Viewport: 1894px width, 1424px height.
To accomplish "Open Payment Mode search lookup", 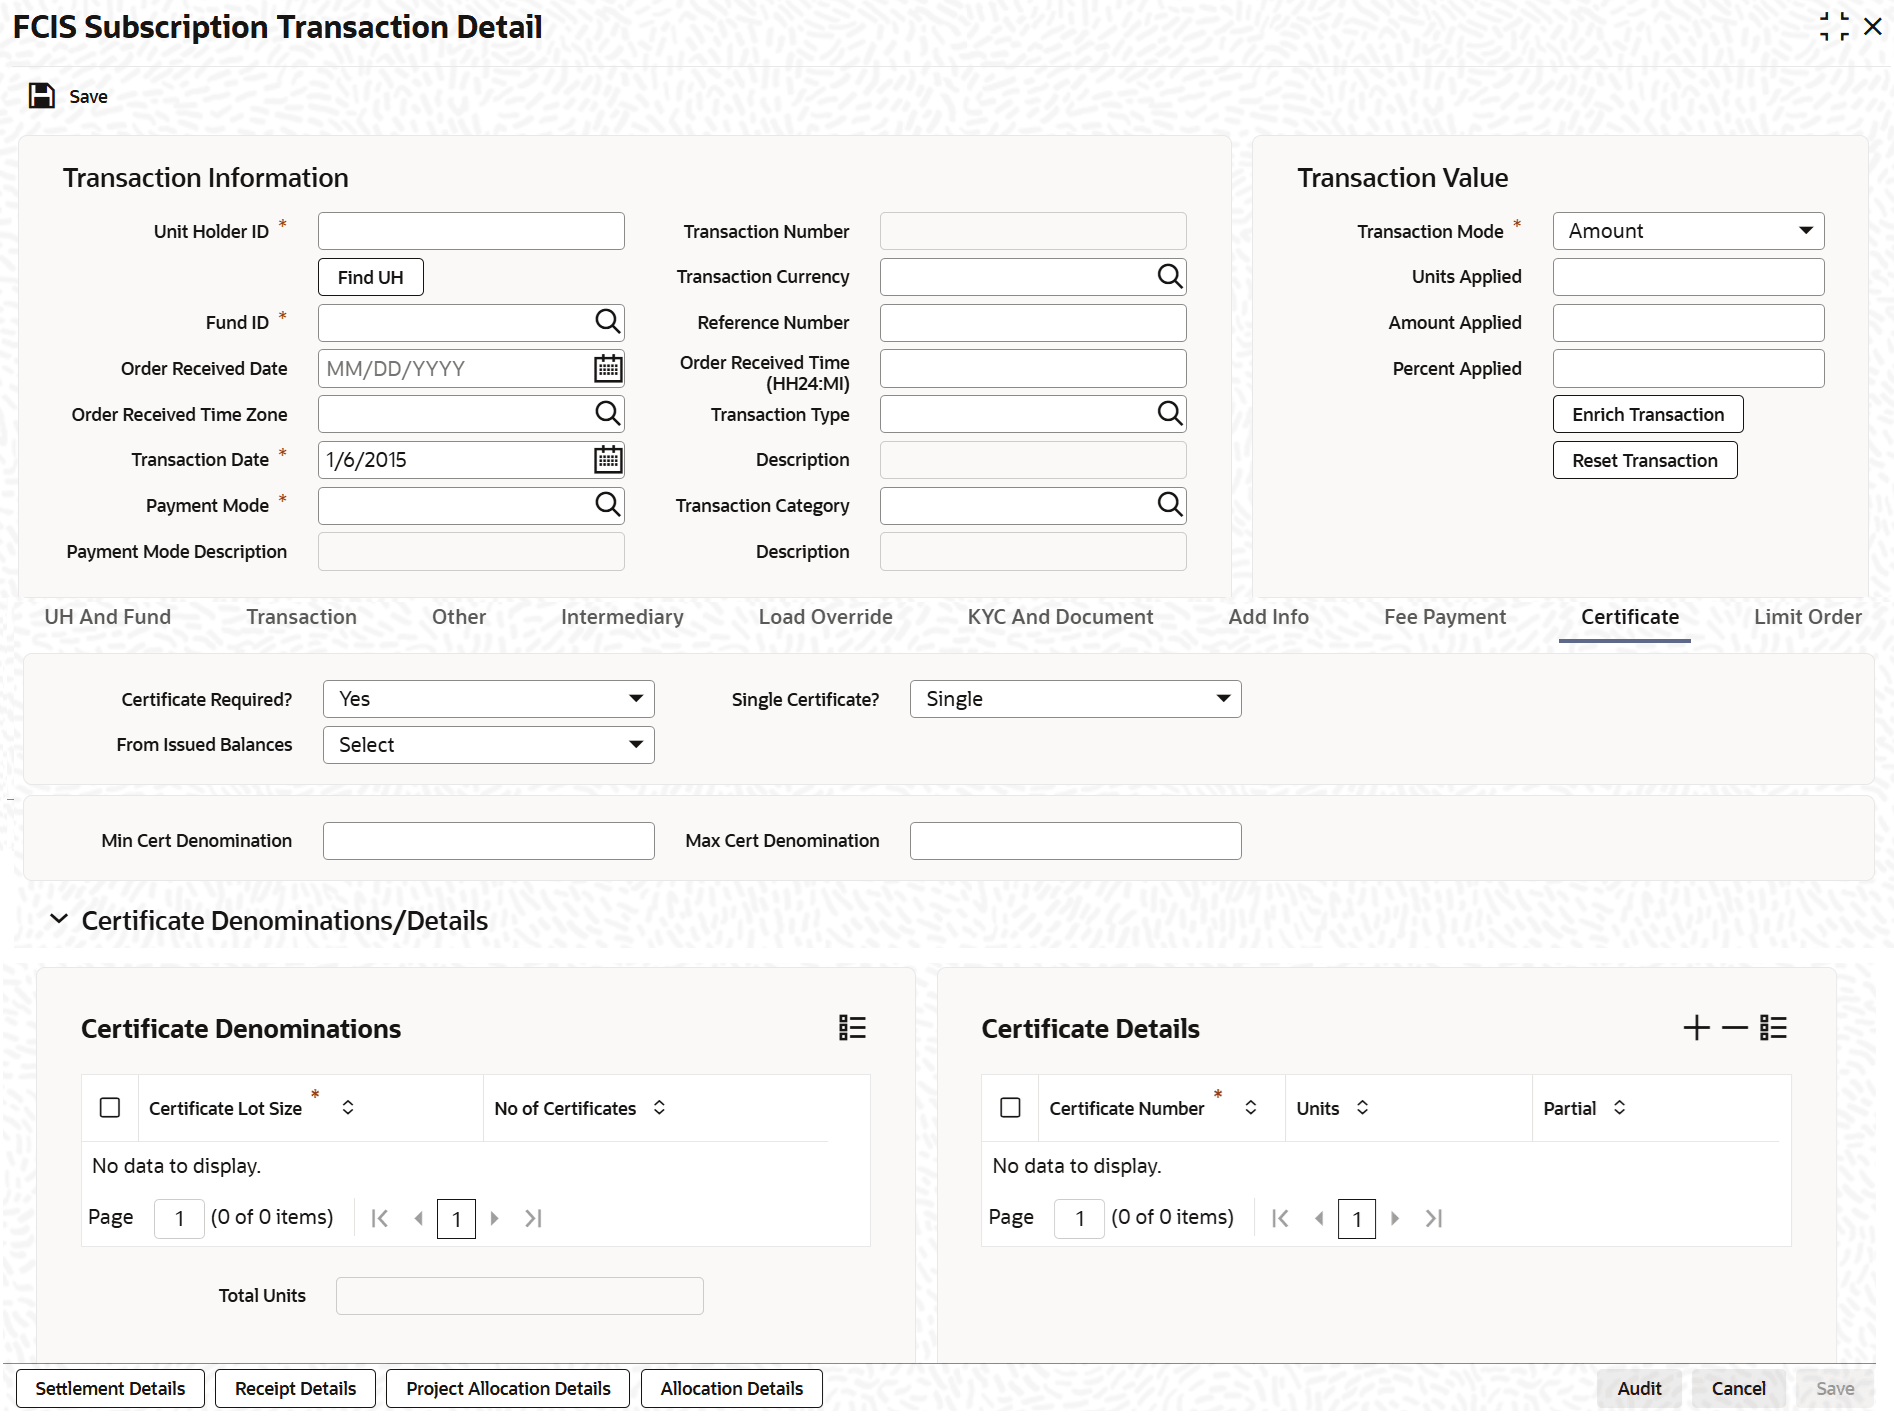I will click(x=607, y=505).
